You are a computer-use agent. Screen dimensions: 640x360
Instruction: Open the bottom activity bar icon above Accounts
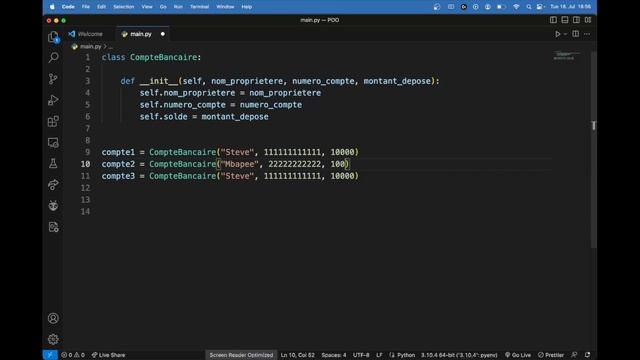[53, 227]
